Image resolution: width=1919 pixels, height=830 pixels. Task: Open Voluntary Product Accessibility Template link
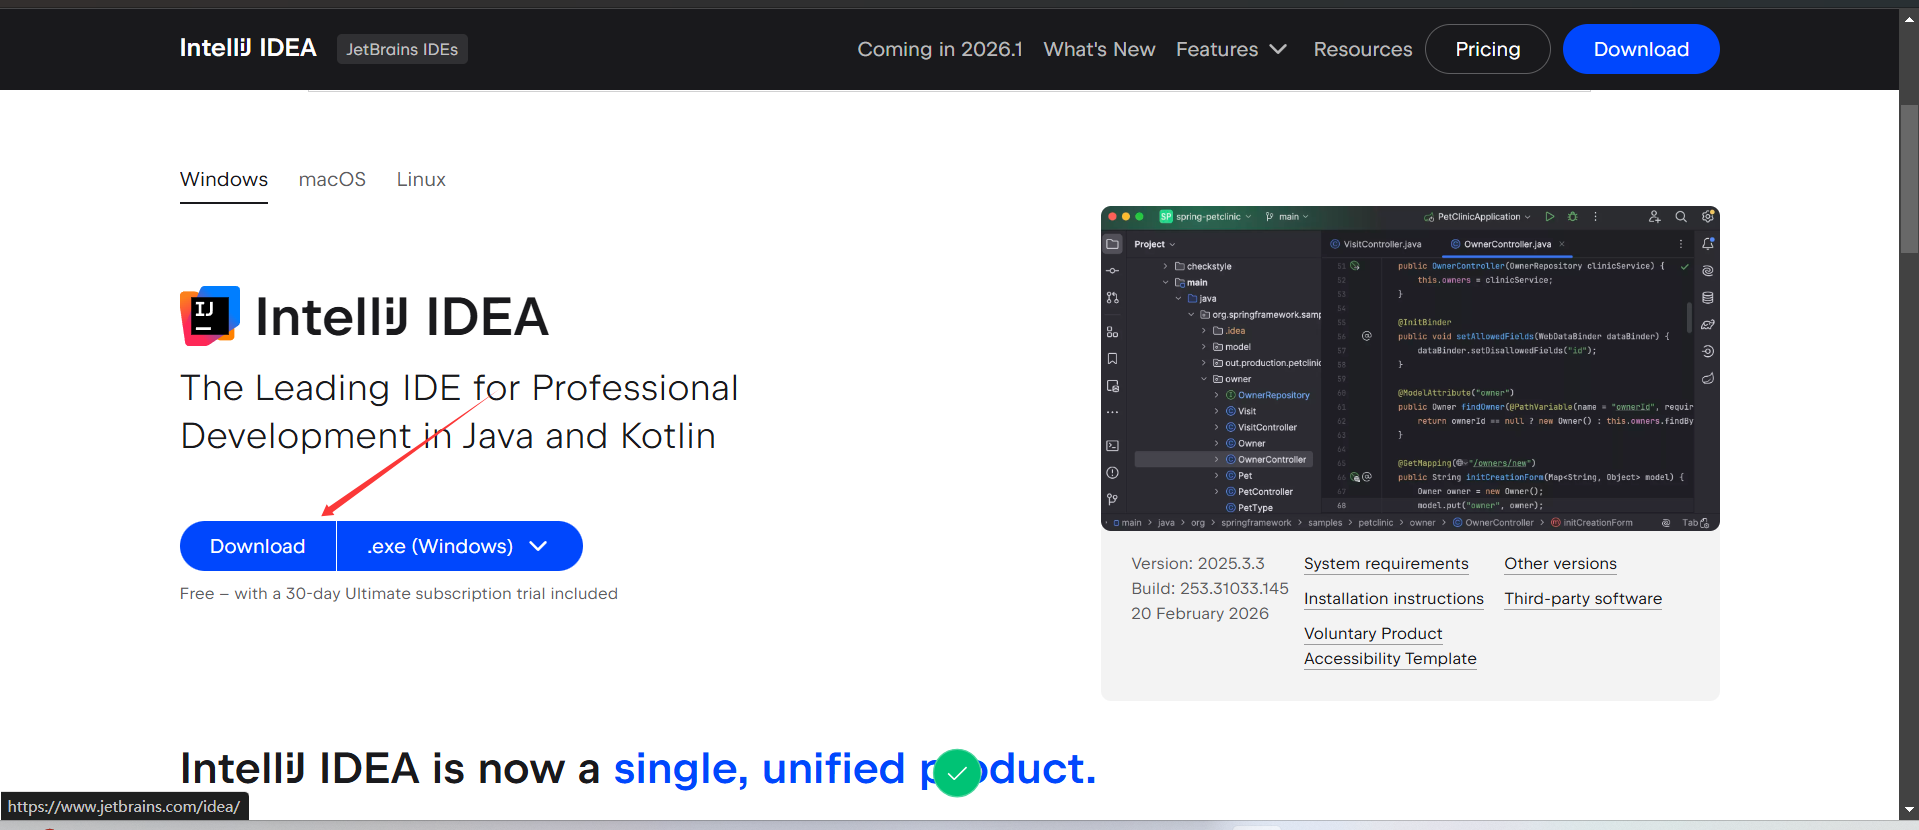(x=1390, y=646)
